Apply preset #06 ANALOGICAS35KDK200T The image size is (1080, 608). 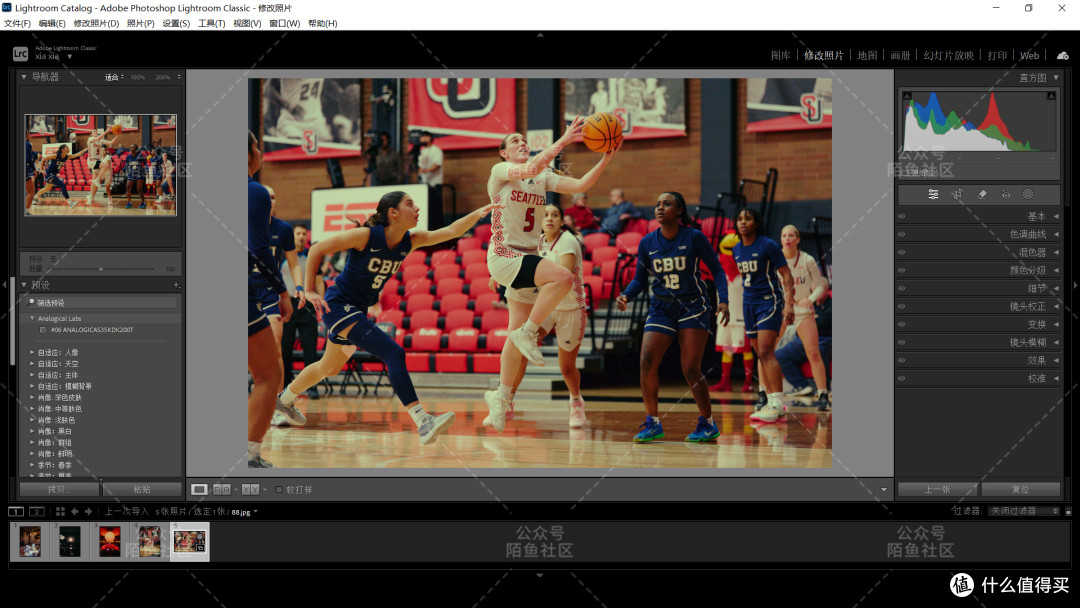(92, 330)
